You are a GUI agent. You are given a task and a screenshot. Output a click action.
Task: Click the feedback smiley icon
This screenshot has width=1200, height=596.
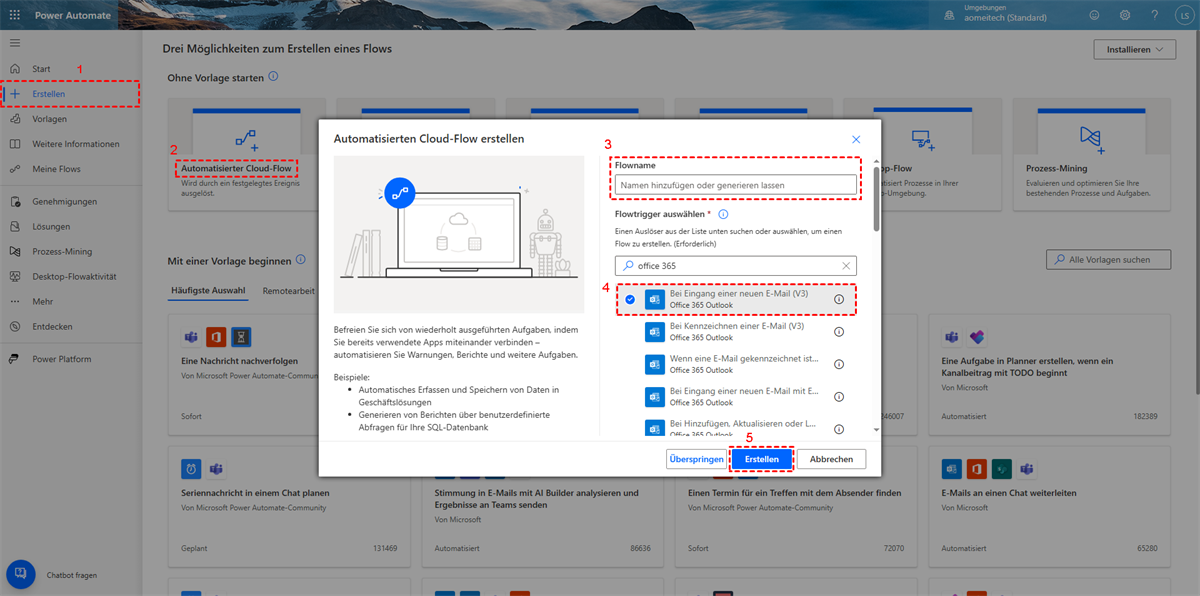coord(1094,15)
